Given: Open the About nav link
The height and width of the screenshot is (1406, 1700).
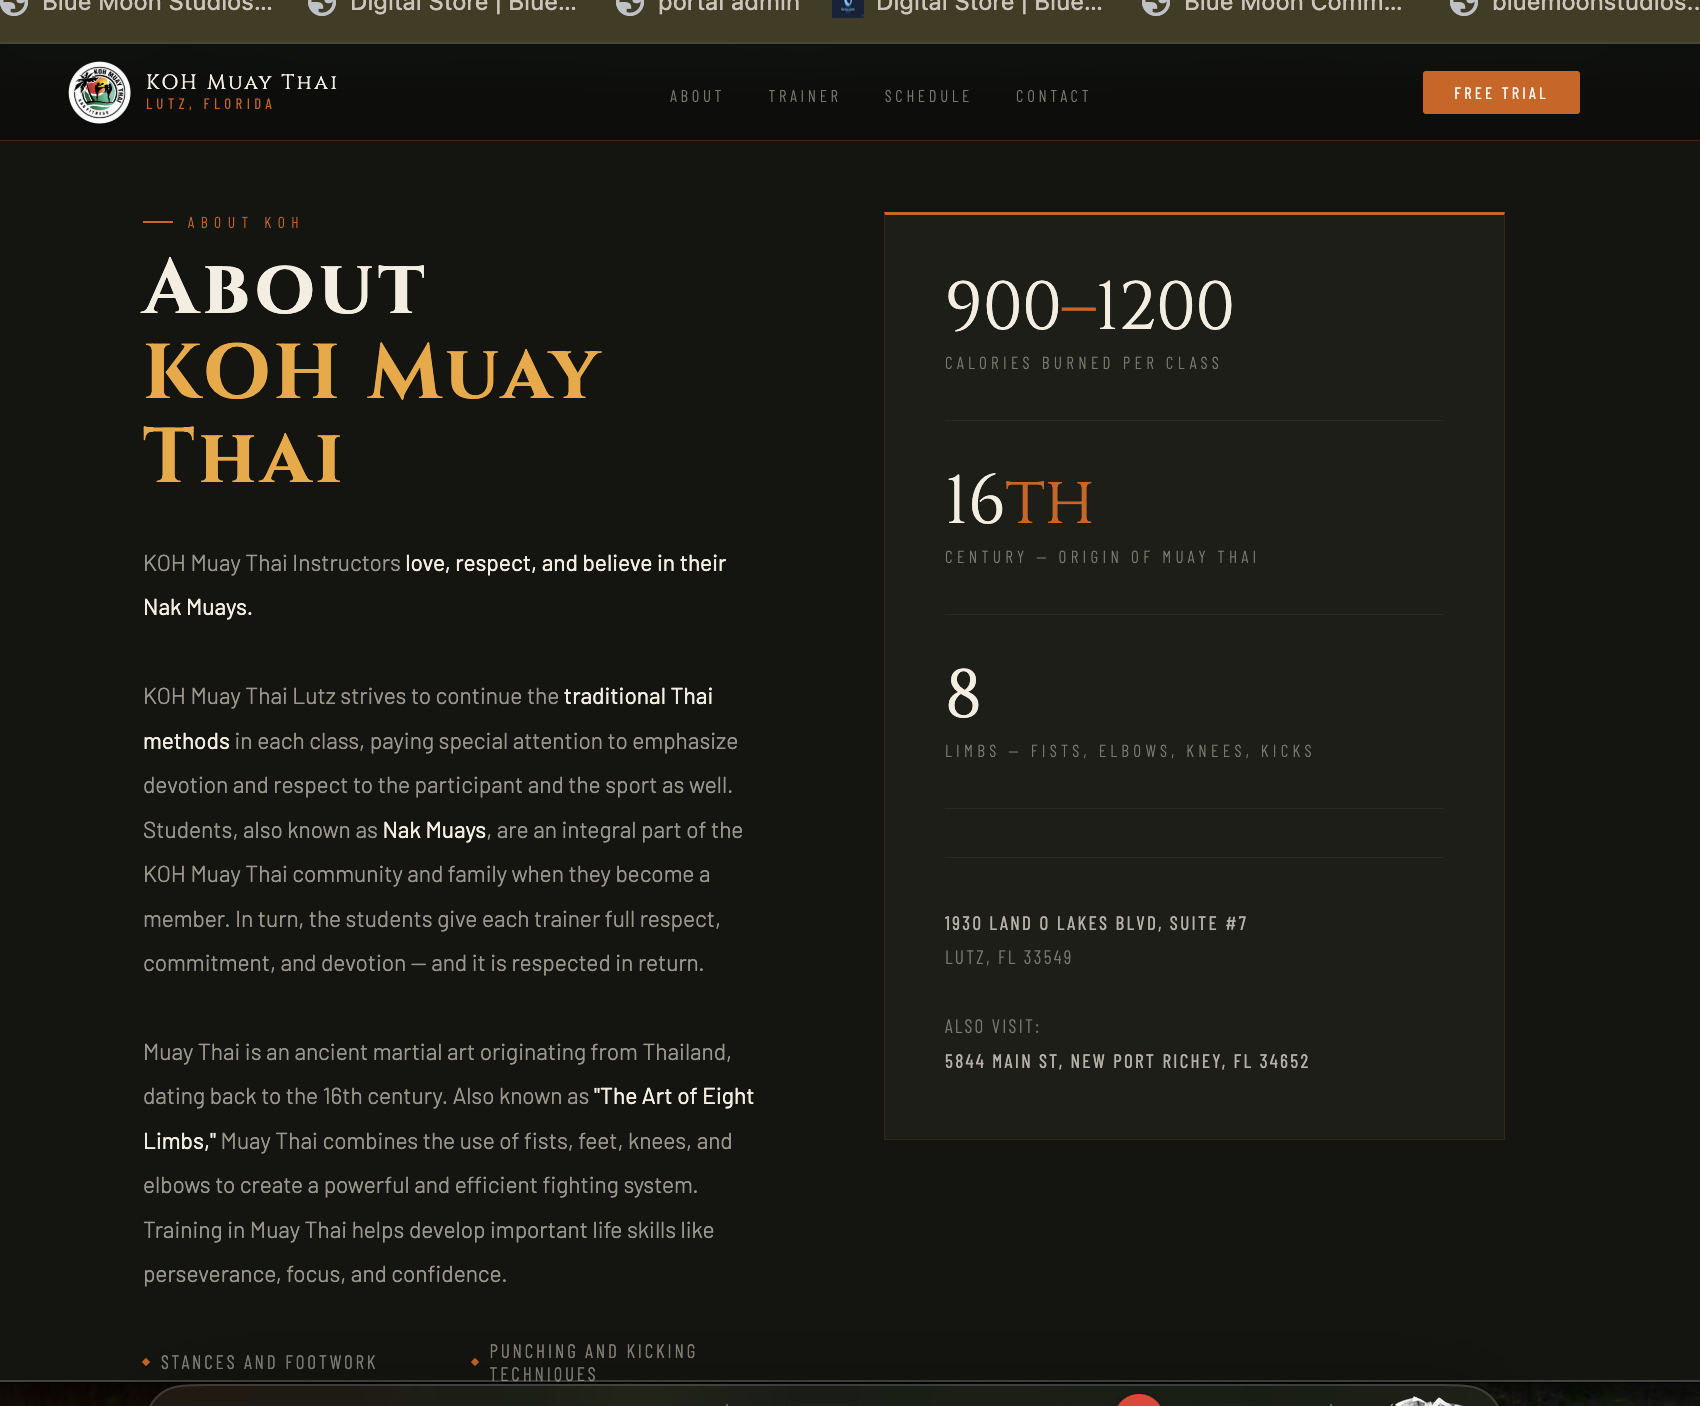Looking at the screenshot, I should (696, 96).
